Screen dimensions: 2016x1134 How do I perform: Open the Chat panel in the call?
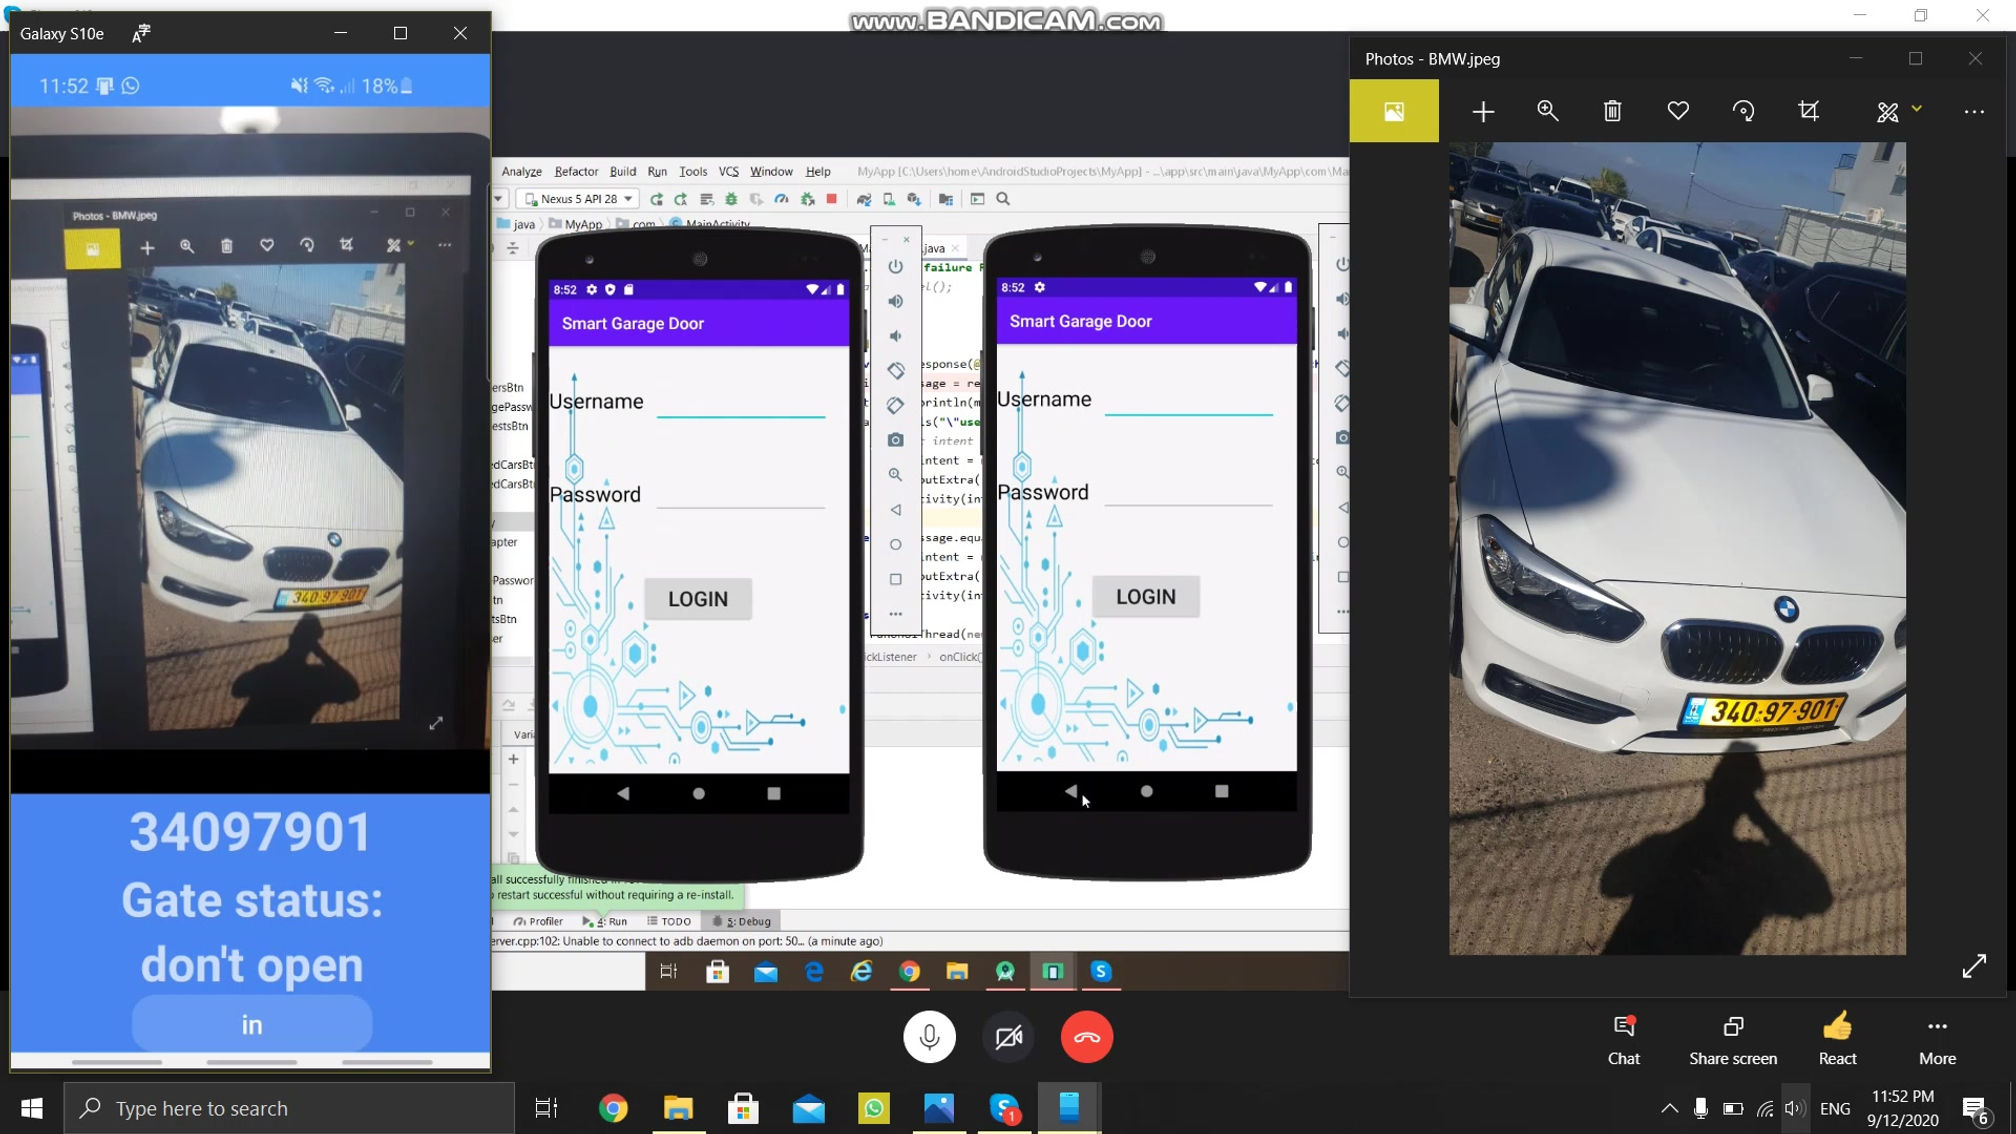coord(1624,1040)
